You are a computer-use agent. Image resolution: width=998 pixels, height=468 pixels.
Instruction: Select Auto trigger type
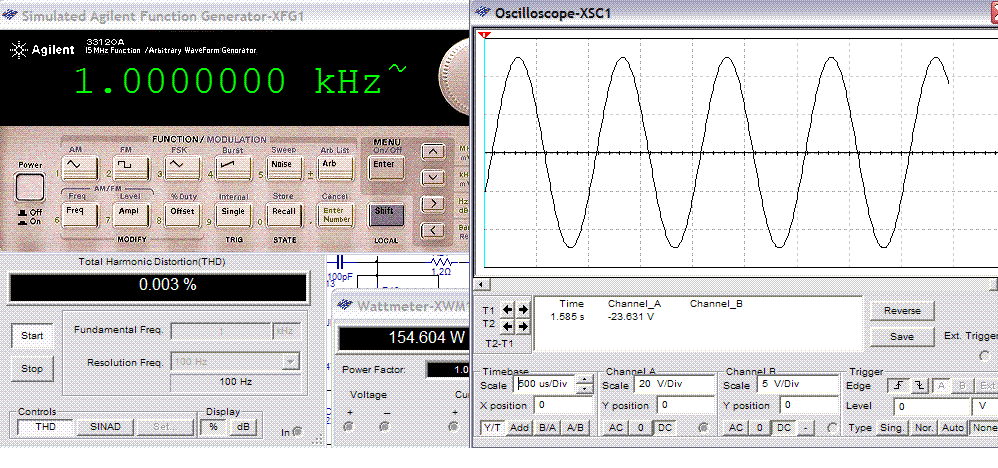coord(953,428)
